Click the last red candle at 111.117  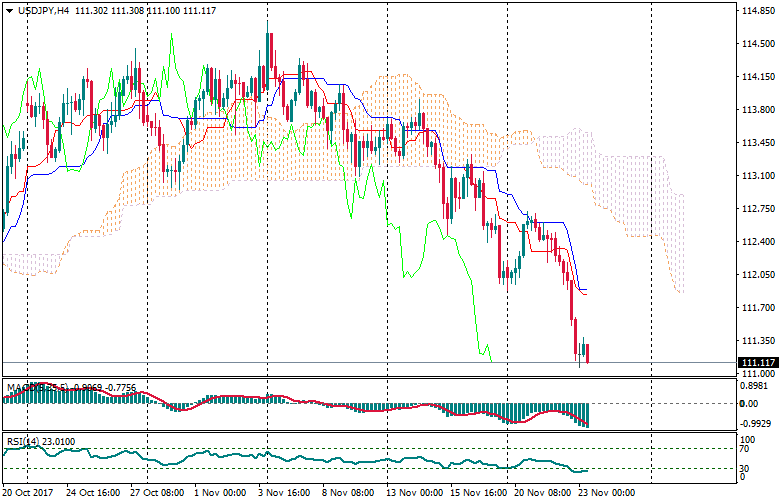(588, 354)
